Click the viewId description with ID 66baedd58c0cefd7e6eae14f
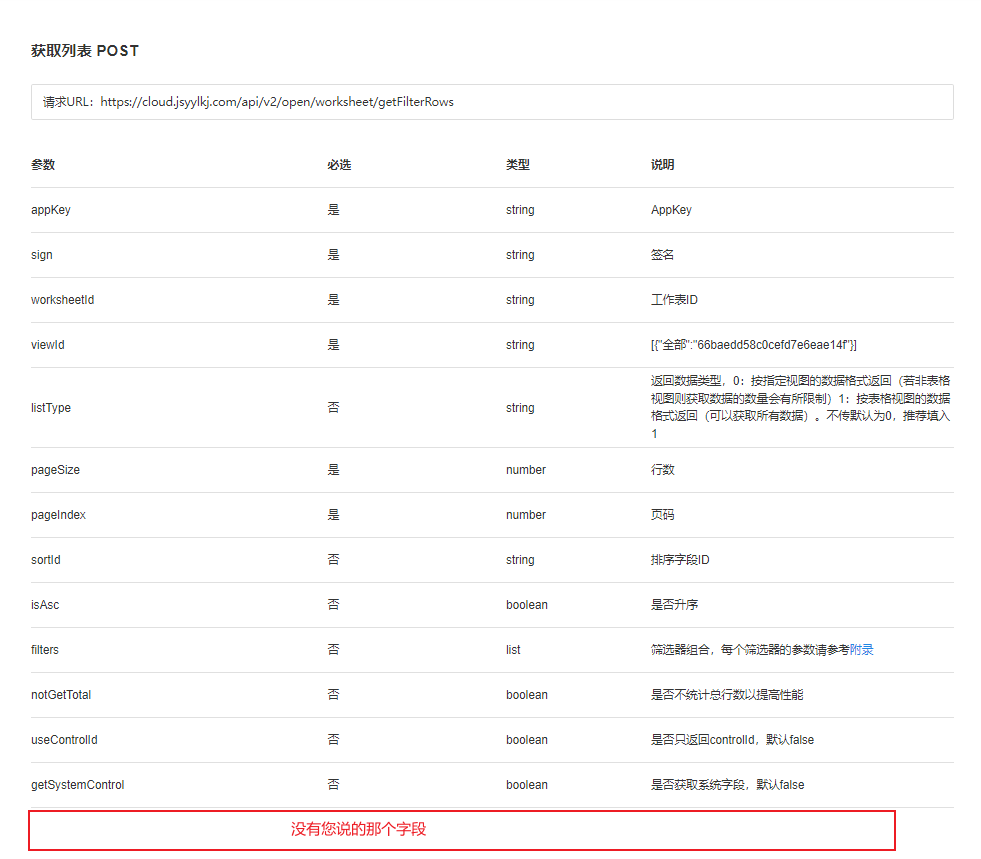Screen dimensions: 981x859 753,345
